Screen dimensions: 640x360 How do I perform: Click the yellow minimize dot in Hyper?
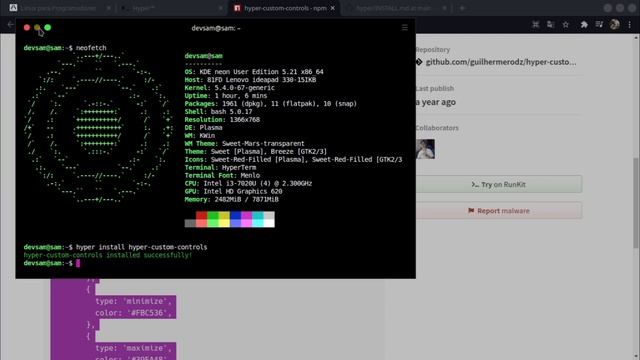pyautogui.click(x=37, y=27)
